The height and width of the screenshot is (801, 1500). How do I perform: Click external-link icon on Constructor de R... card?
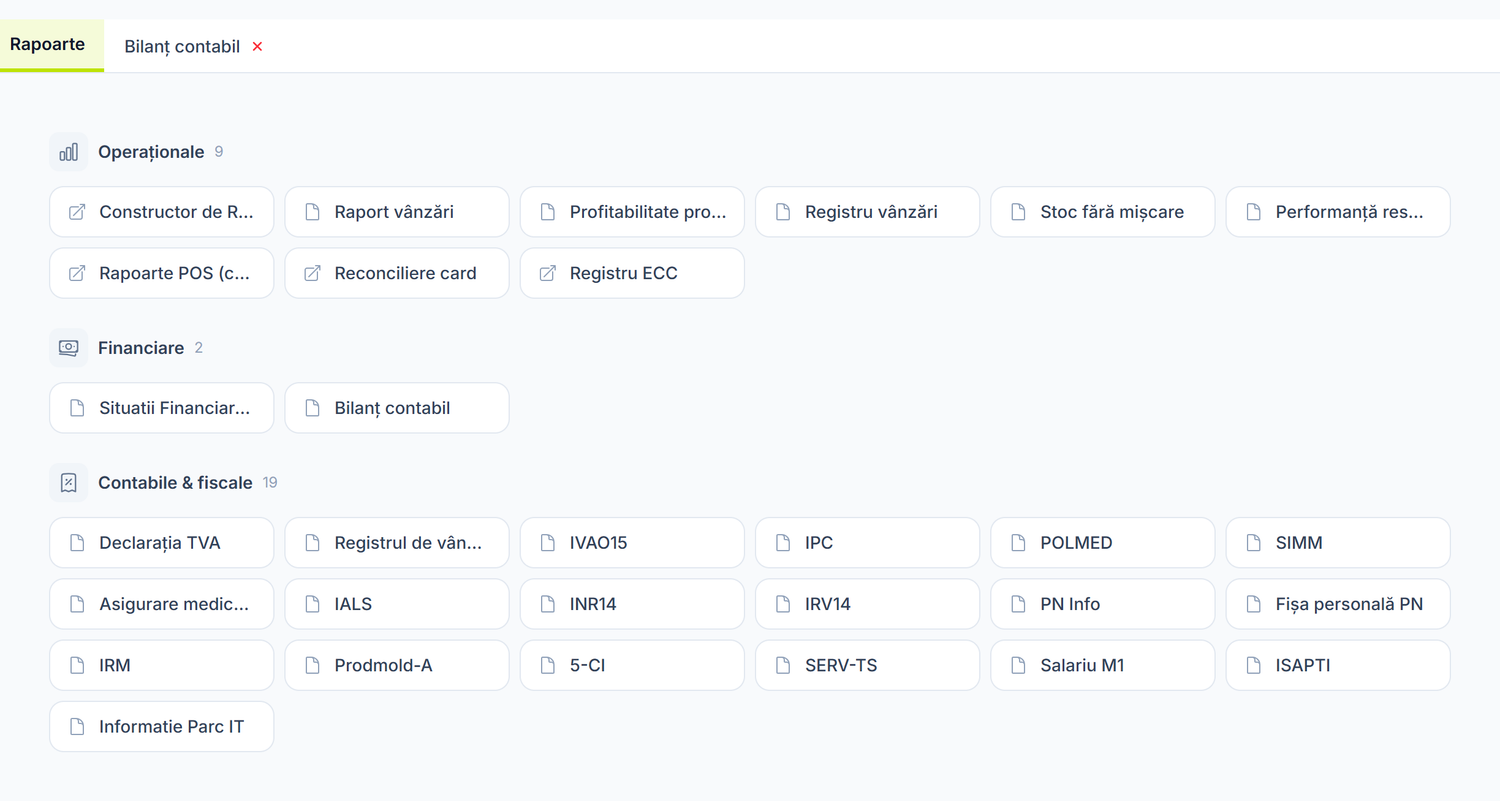[77, 212]
